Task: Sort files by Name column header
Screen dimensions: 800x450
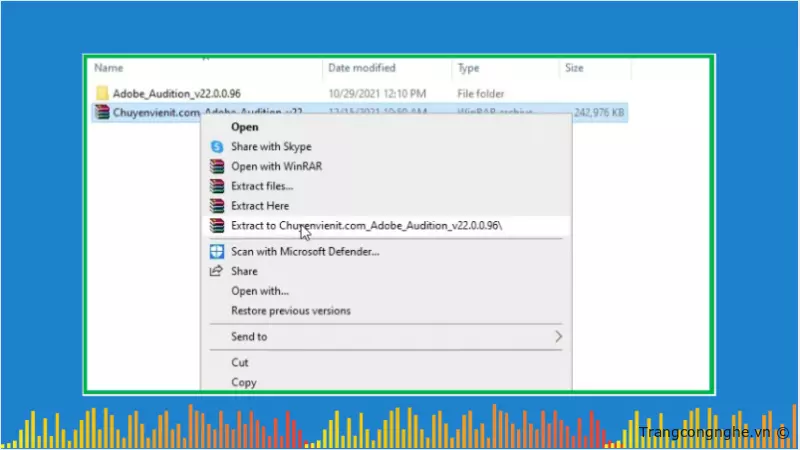Action: [x=108, y=68]
